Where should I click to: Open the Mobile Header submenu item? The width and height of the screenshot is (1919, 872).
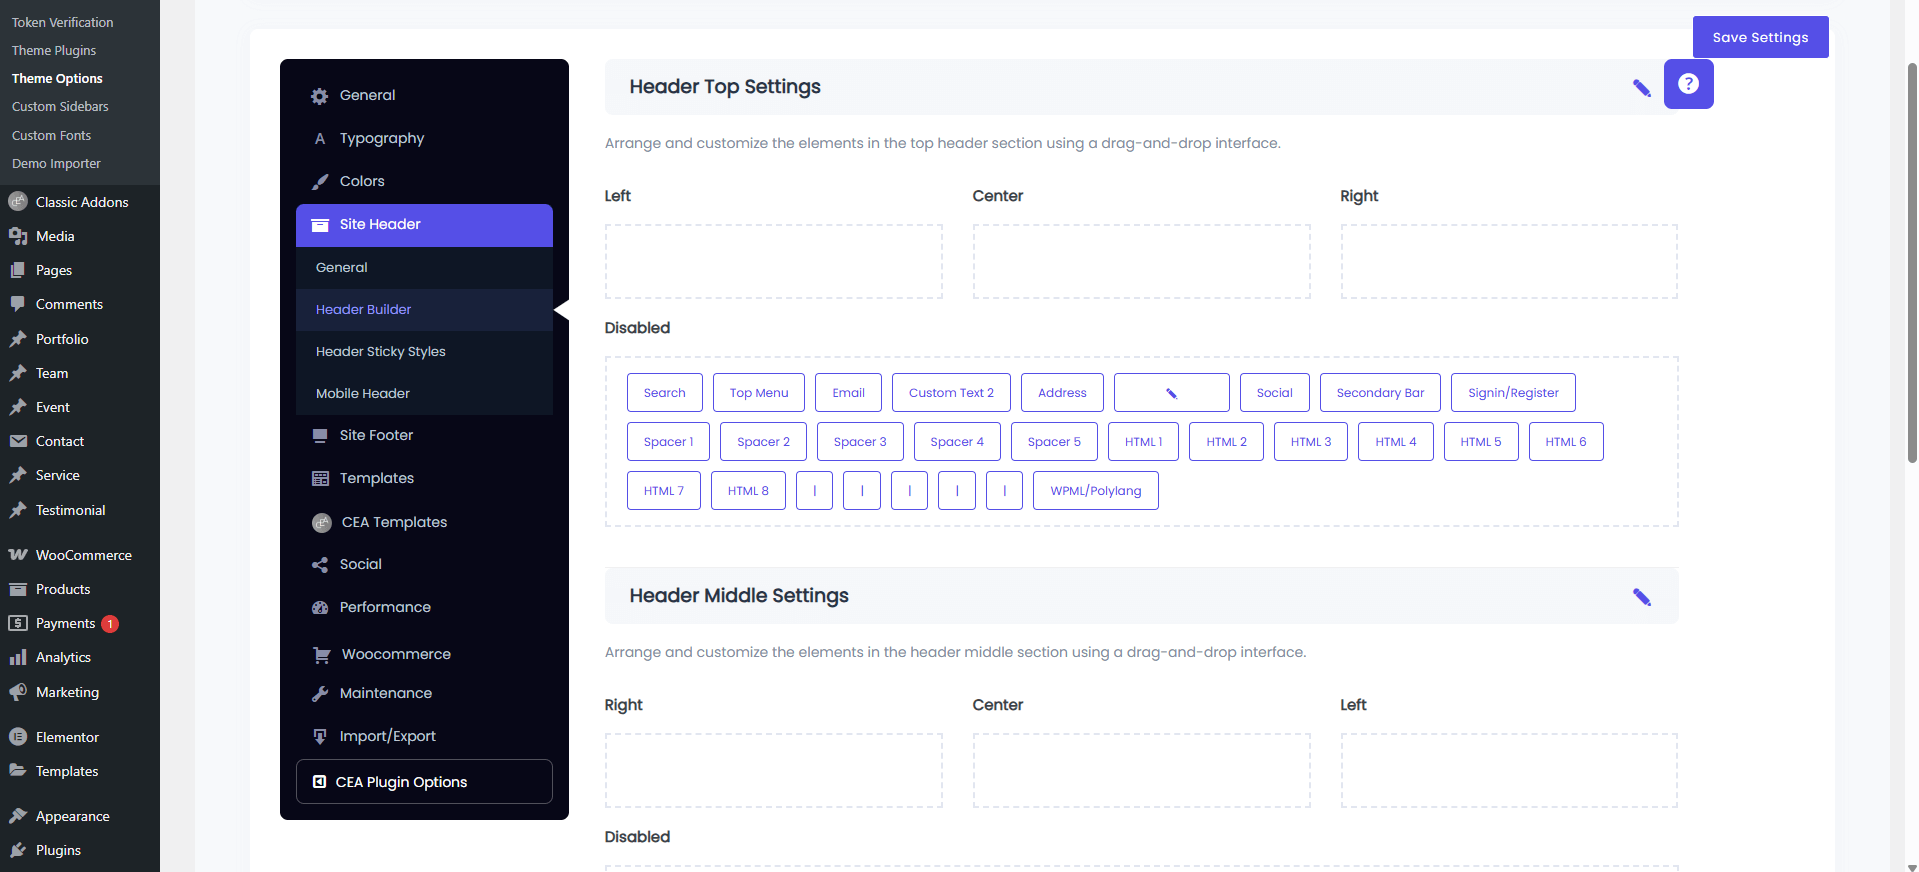pyautogui.click(x=362, y=394)
